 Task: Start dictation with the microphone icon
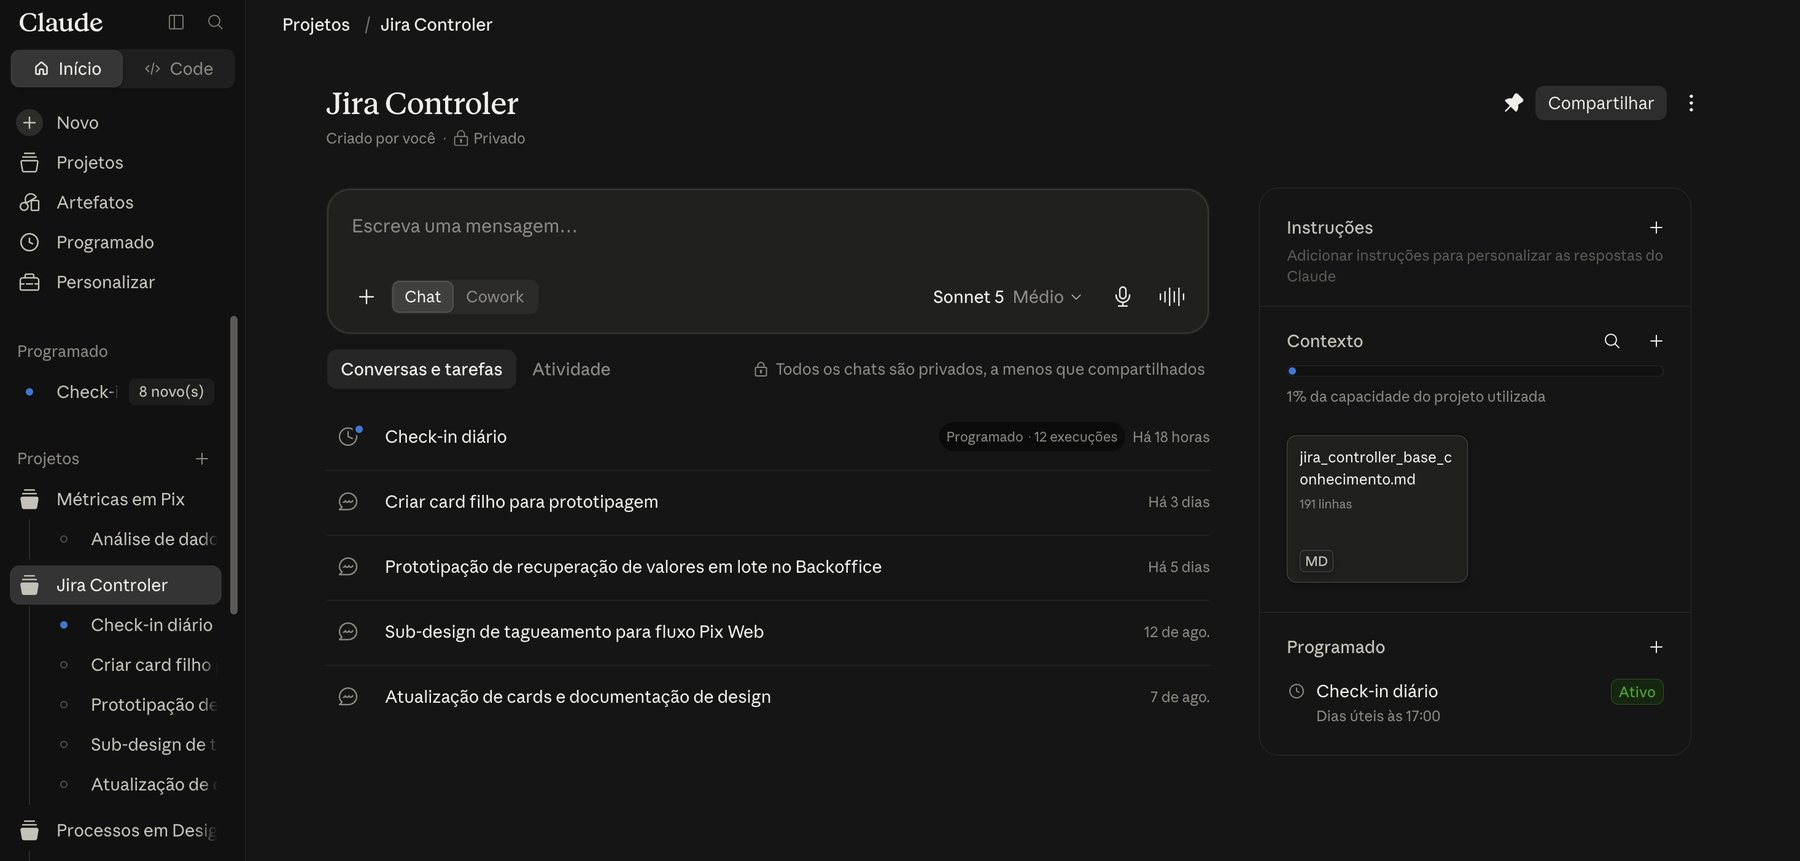tap(1123, 297)
